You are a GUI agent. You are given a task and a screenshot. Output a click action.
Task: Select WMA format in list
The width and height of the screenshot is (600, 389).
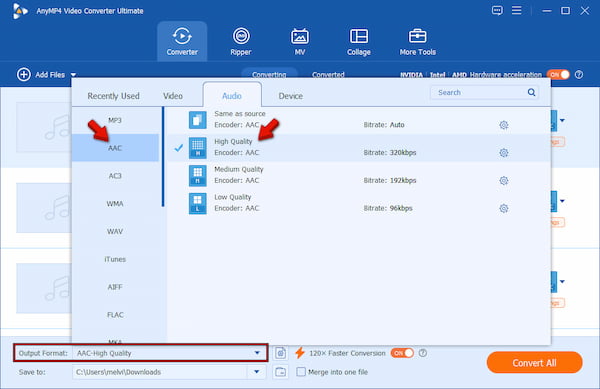coord(115,203)
